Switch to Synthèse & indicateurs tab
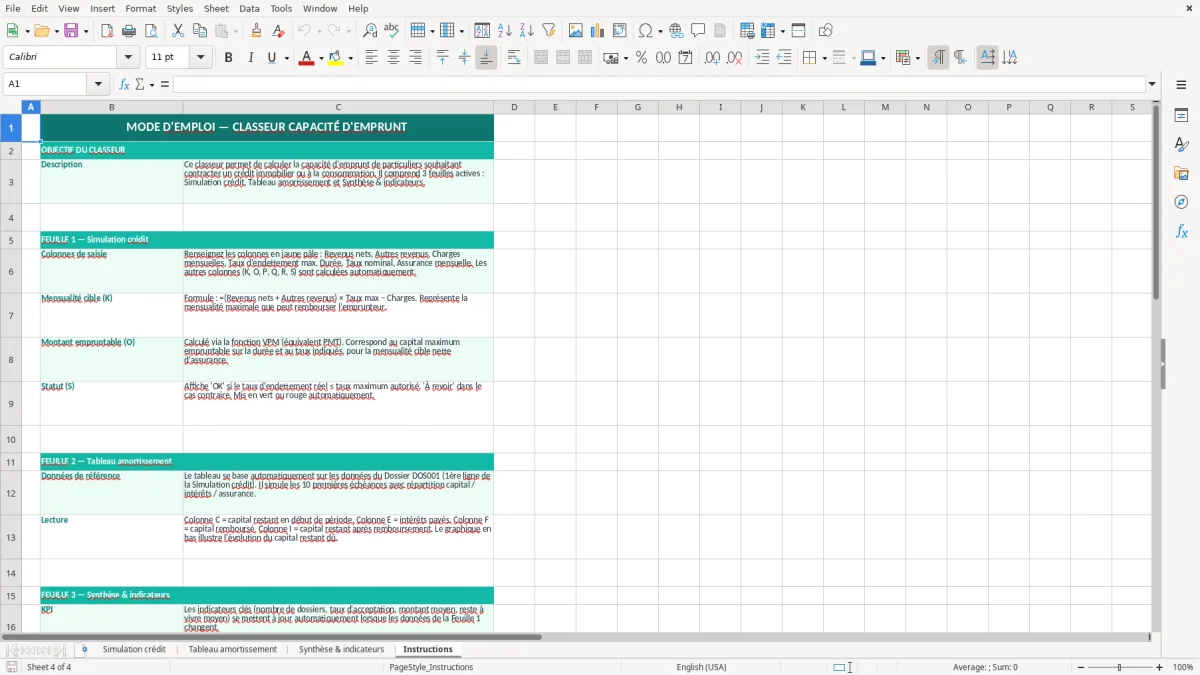The image size is (1200, 675). [x=341, y=649]
